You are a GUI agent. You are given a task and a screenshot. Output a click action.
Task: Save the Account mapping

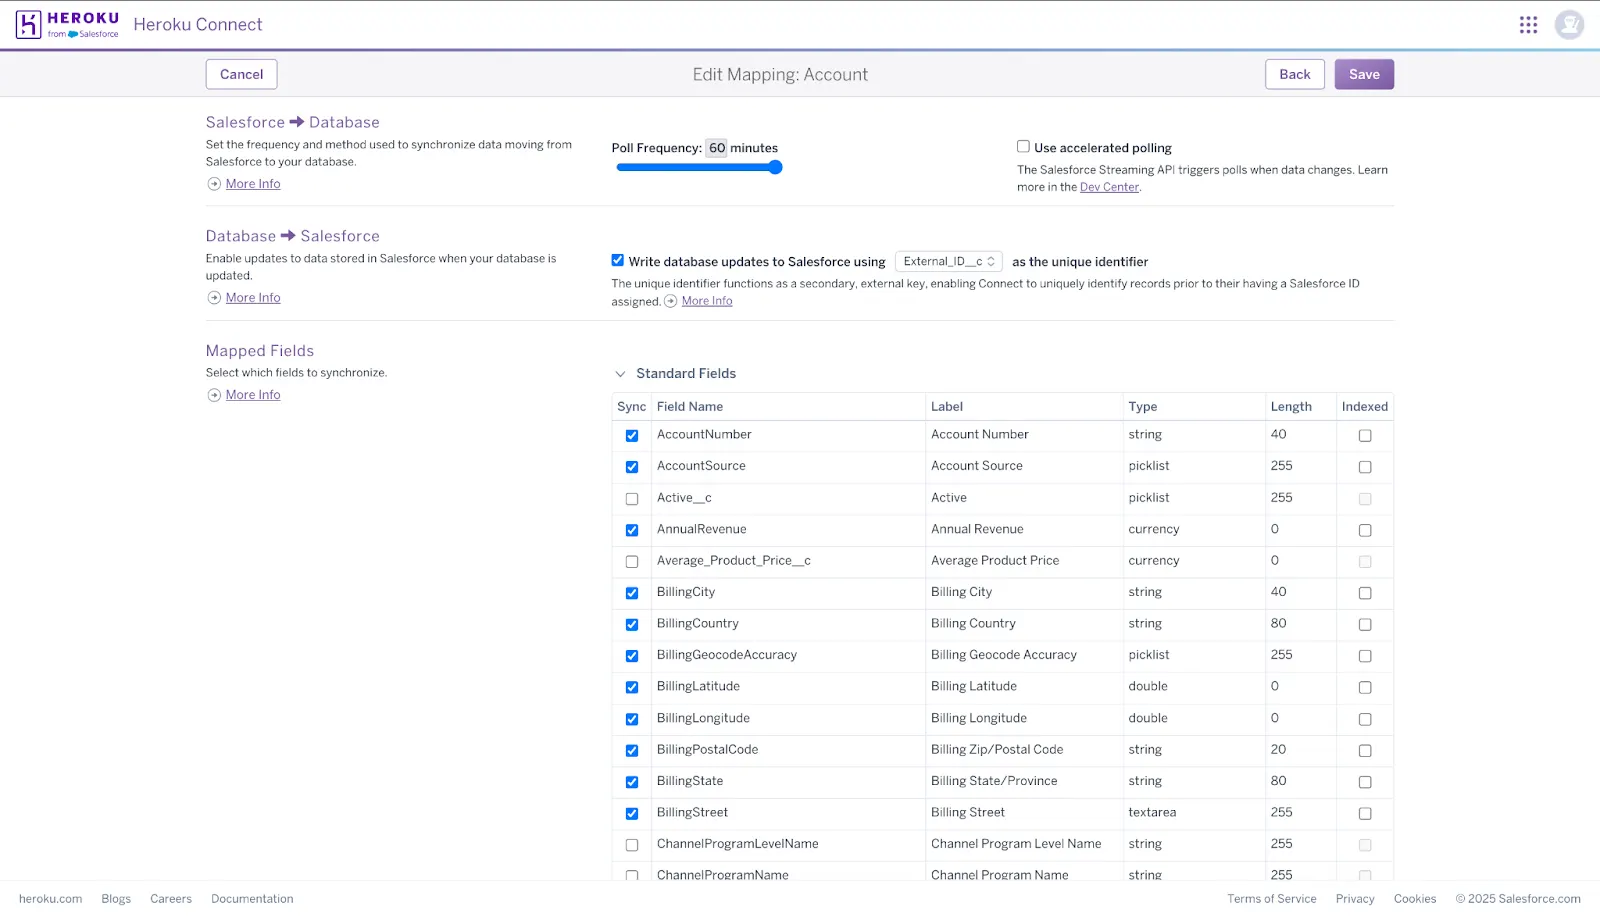1363,74
